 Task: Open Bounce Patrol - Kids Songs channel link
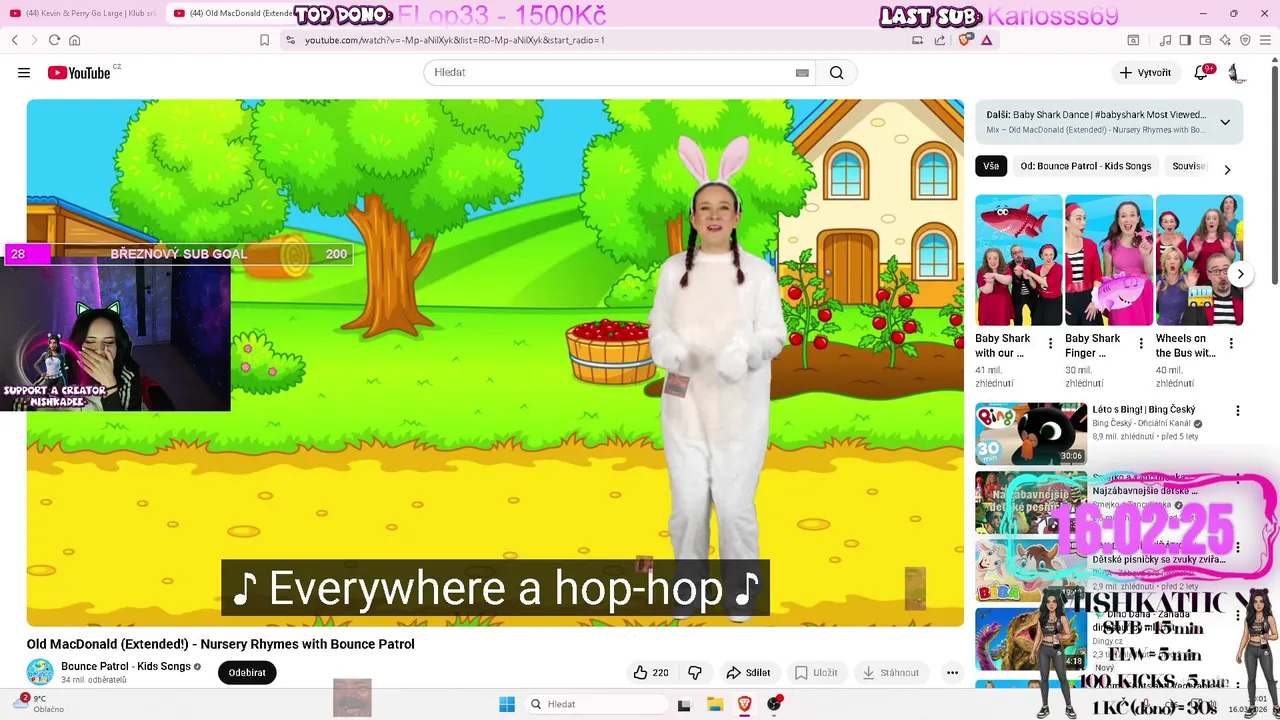tap(126, 666)
